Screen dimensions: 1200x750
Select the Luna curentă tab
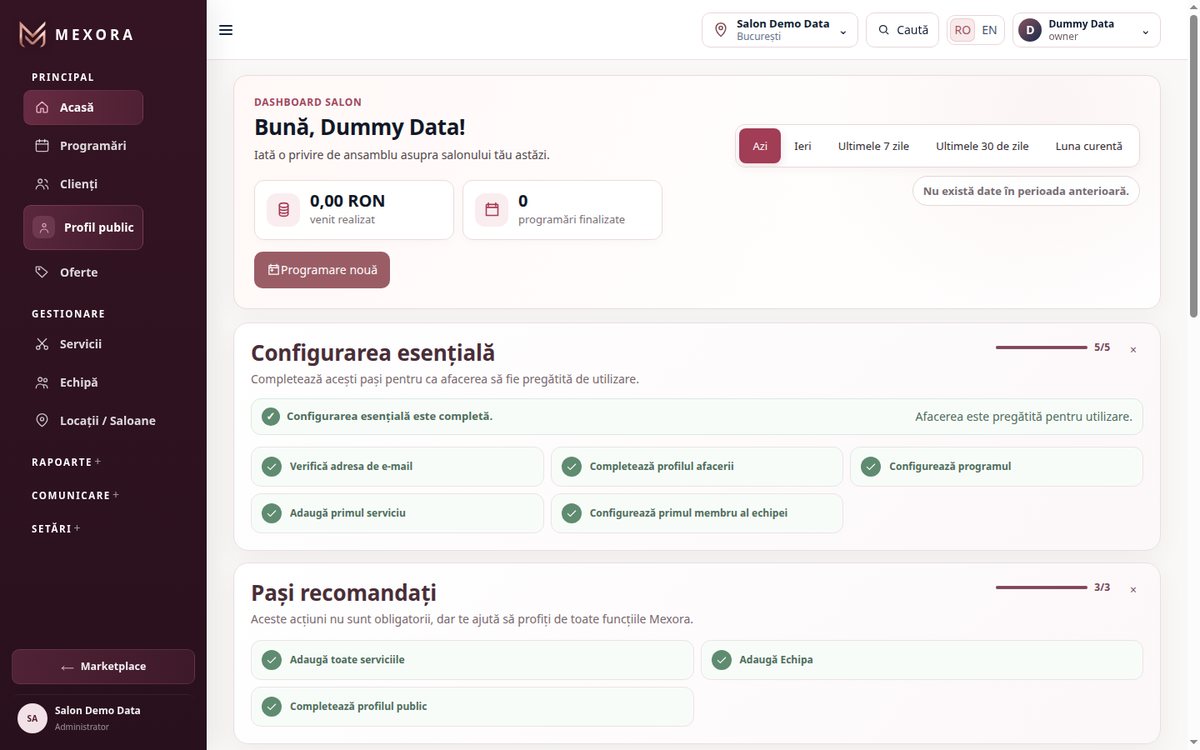coord(1089,146)
